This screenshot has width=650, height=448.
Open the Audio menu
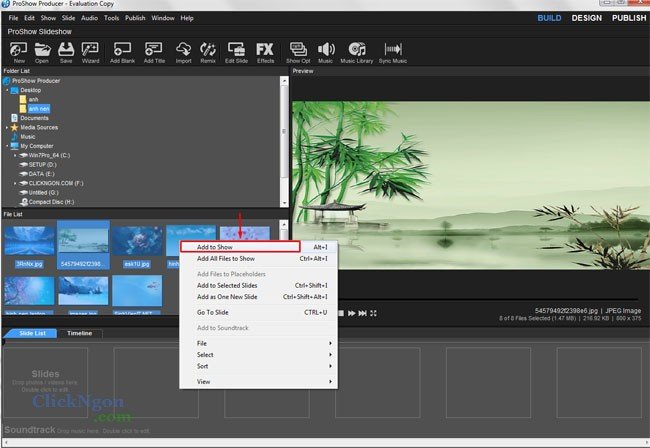pyautogui.click(x=89, y=18)
